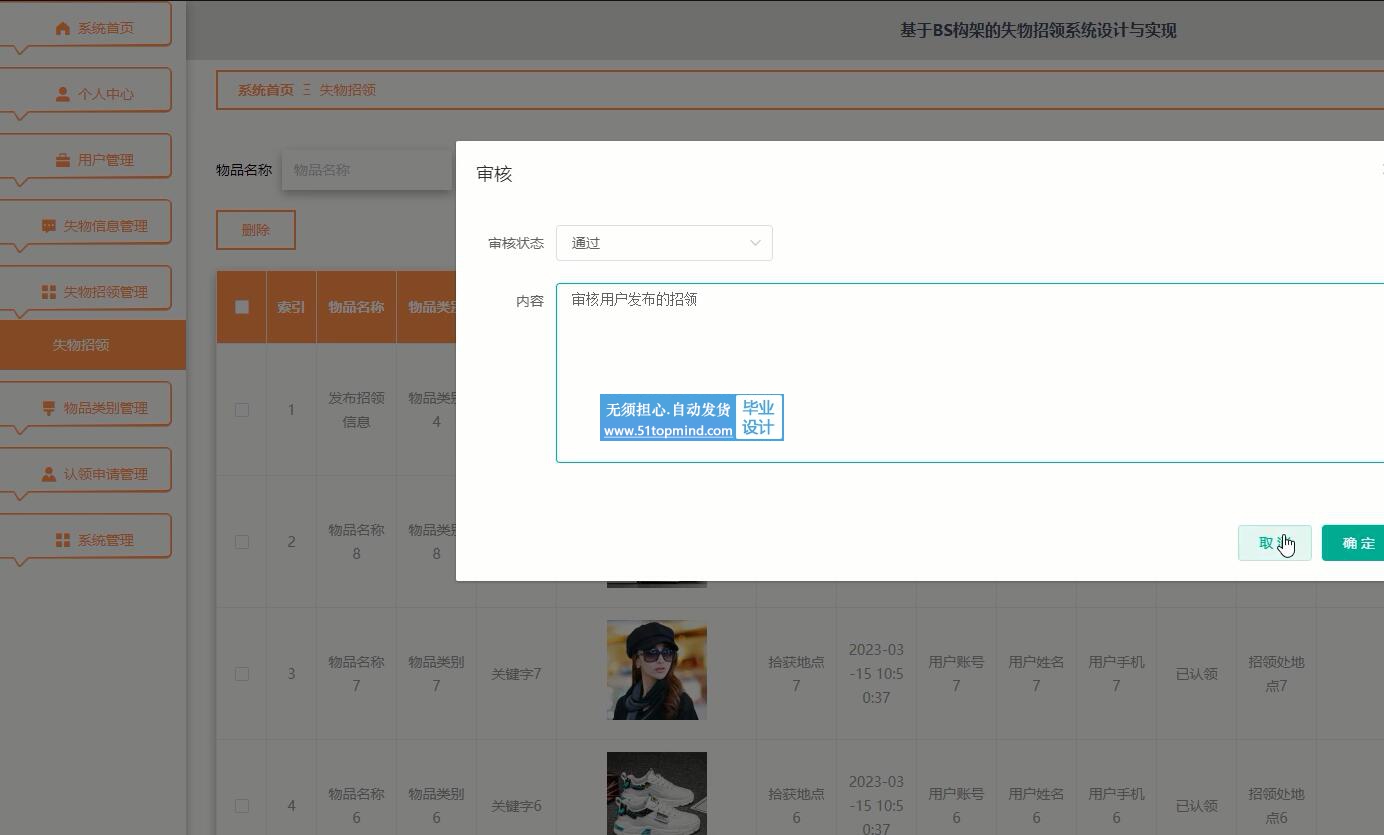Click the 系统首页 breadcrumb link
Screen dimensions: 1384x835
tap(266, 90)
